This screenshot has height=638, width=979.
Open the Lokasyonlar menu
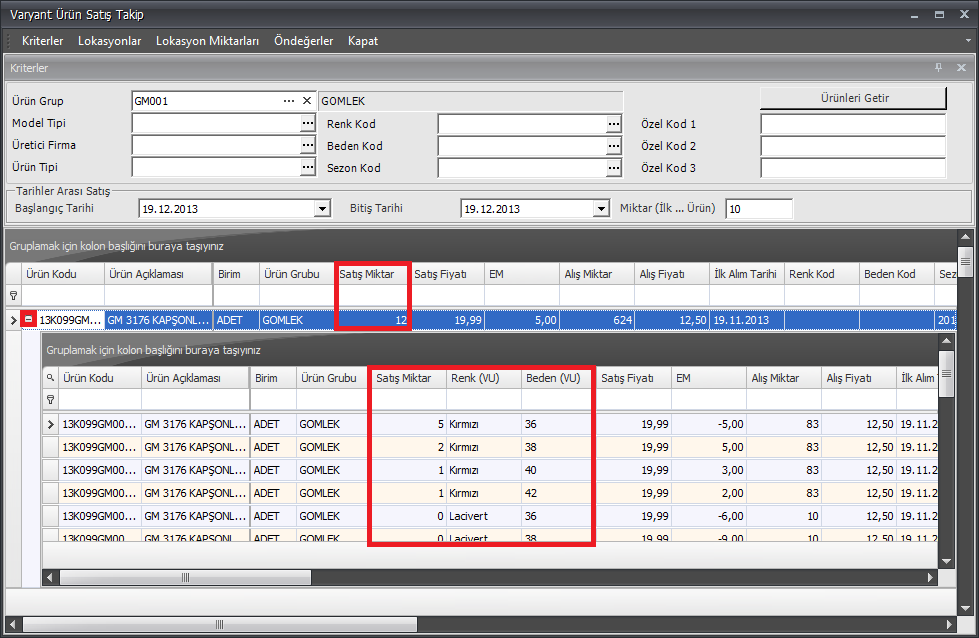pos(109,41)
